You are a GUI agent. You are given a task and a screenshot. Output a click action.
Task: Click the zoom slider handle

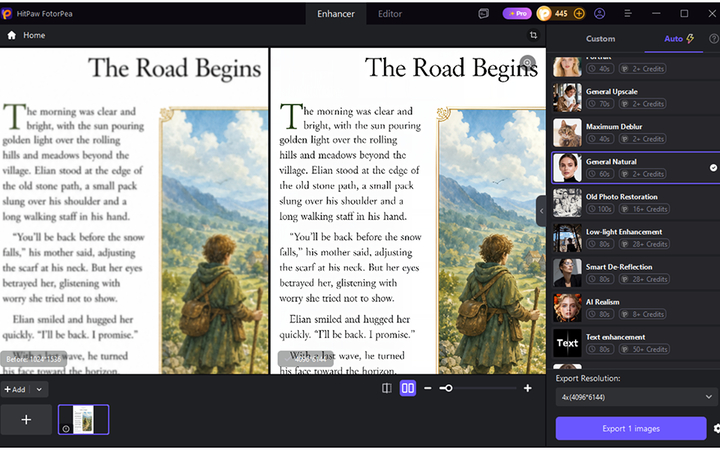[x=449, y=388]
